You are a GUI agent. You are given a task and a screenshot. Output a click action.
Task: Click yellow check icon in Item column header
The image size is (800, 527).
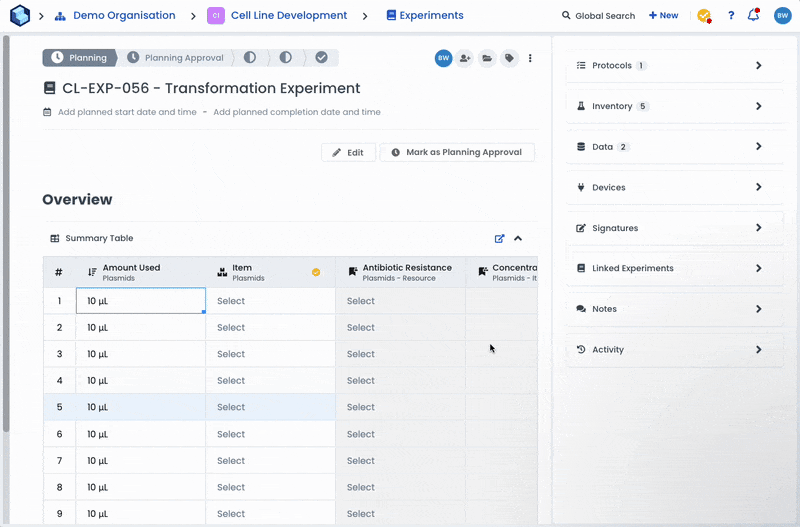point(316,272)
